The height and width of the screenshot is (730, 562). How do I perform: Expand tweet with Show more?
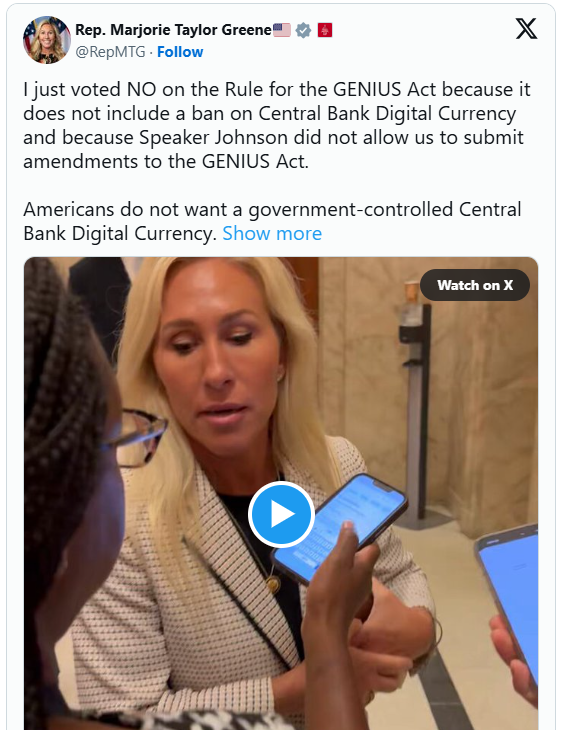pyautogui.click(x=272, y=233)
